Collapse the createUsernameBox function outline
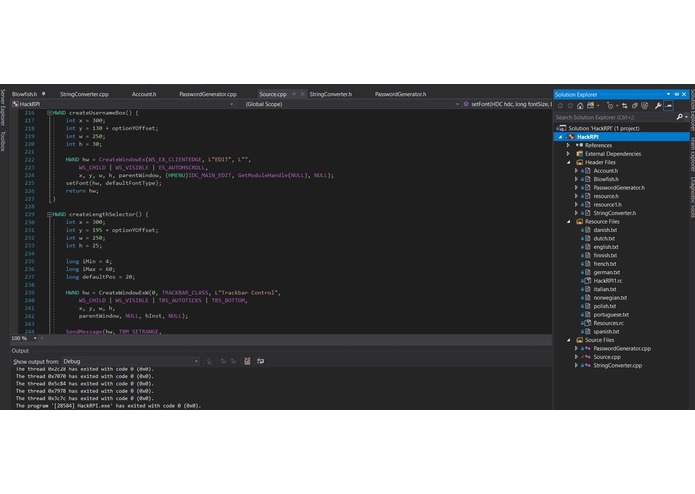The width and height of the screenshot is (695, 494). [50, 113]
